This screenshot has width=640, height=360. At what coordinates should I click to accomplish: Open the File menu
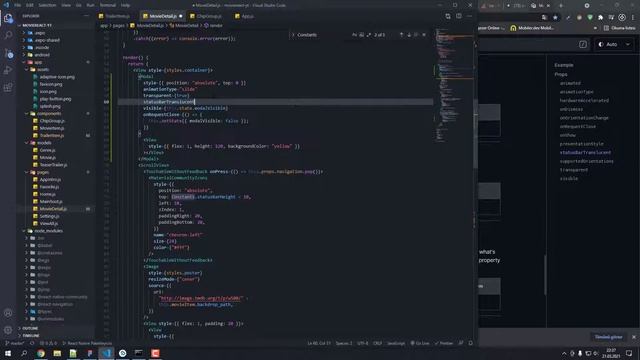pos(18,5)
